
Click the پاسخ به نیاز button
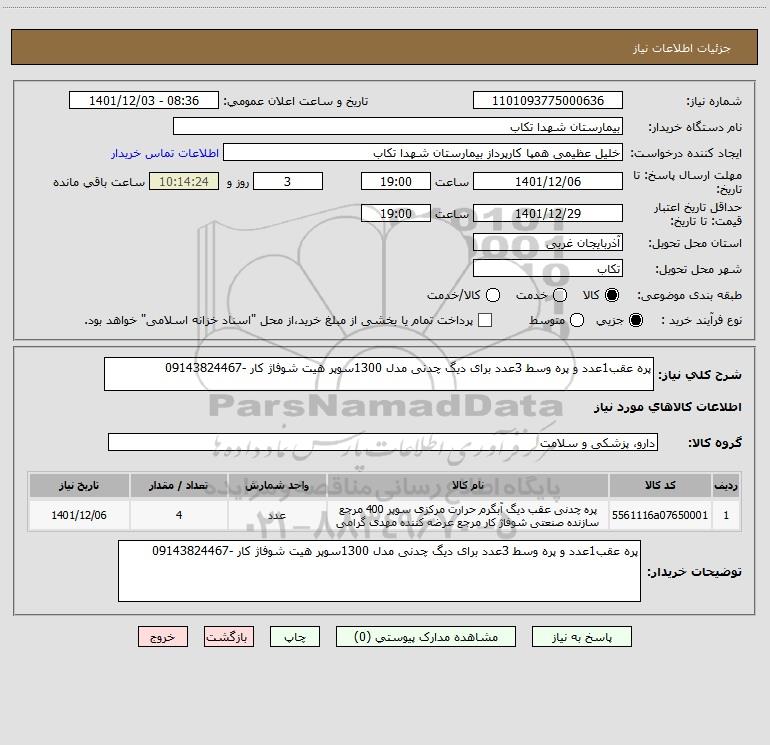click(581, 636)
